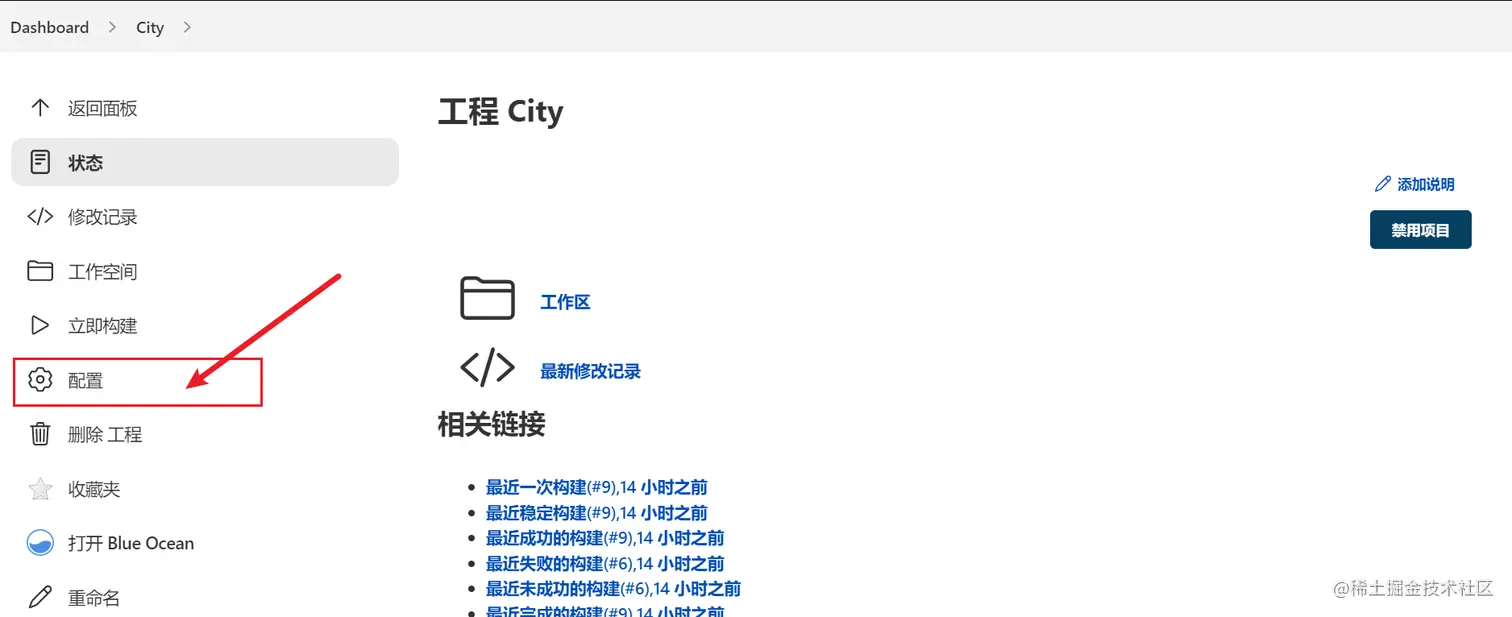
Task: Click the trash can icon beside 删除 工程
Action: 40,434
